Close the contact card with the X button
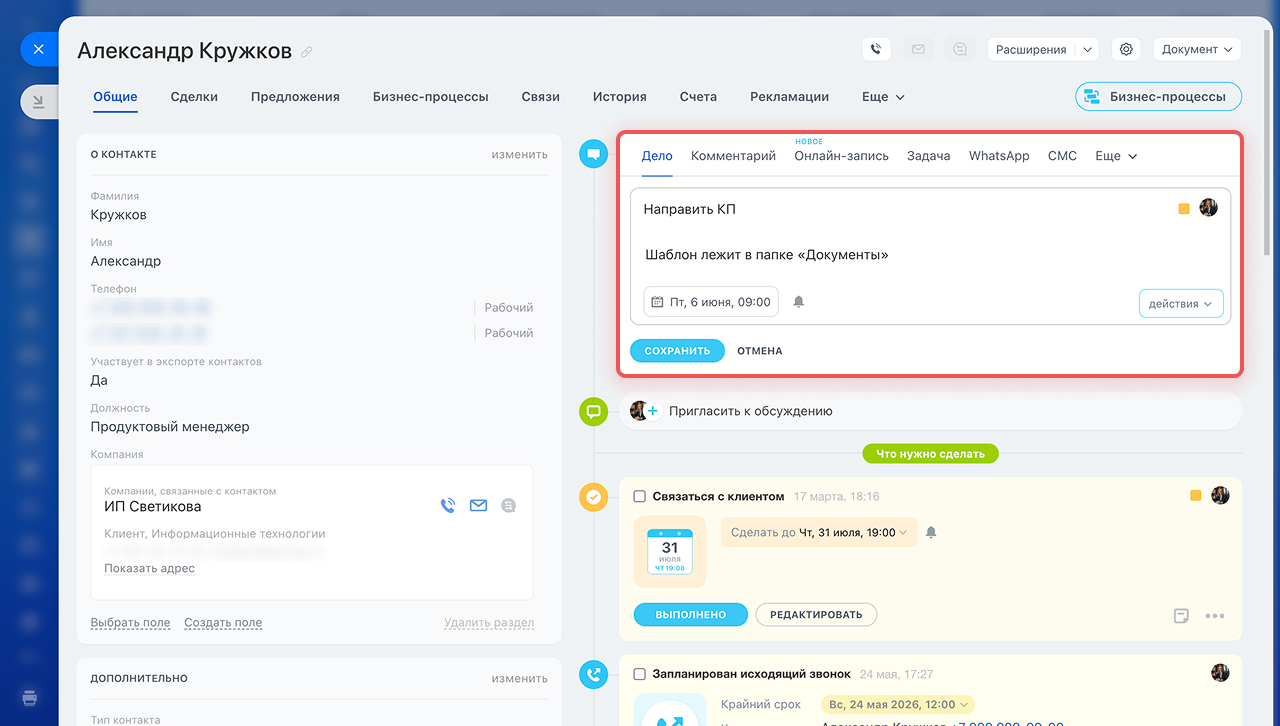This screenshot has height=726, width=1280. (x=38, y=48)
